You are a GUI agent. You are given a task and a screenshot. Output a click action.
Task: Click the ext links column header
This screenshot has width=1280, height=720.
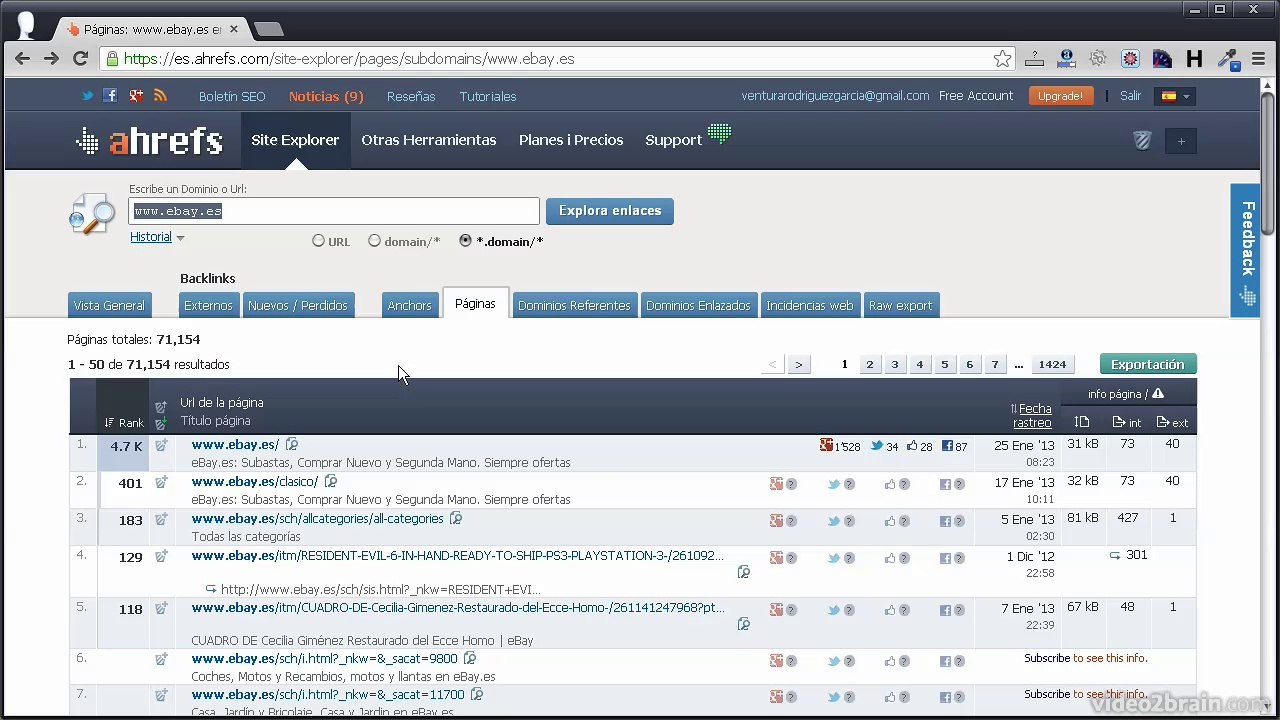point(1172,422)
